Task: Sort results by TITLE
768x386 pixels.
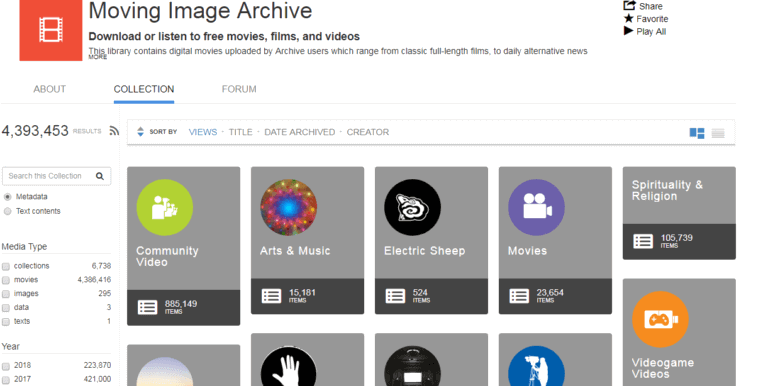Action: point(240,132)
